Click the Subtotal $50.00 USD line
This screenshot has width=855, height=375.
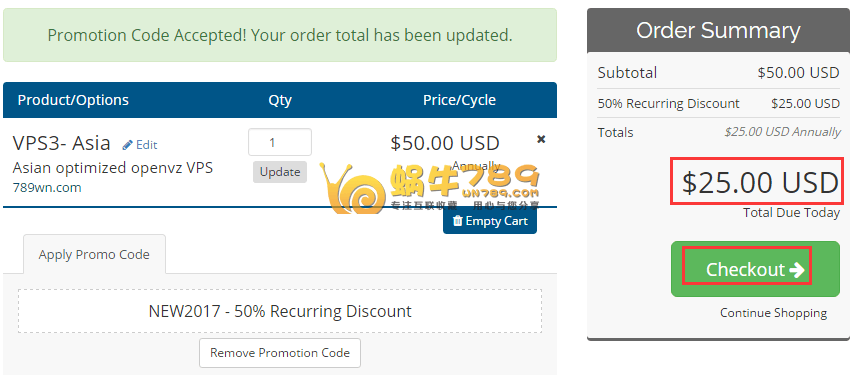click(x=718, y=72)
